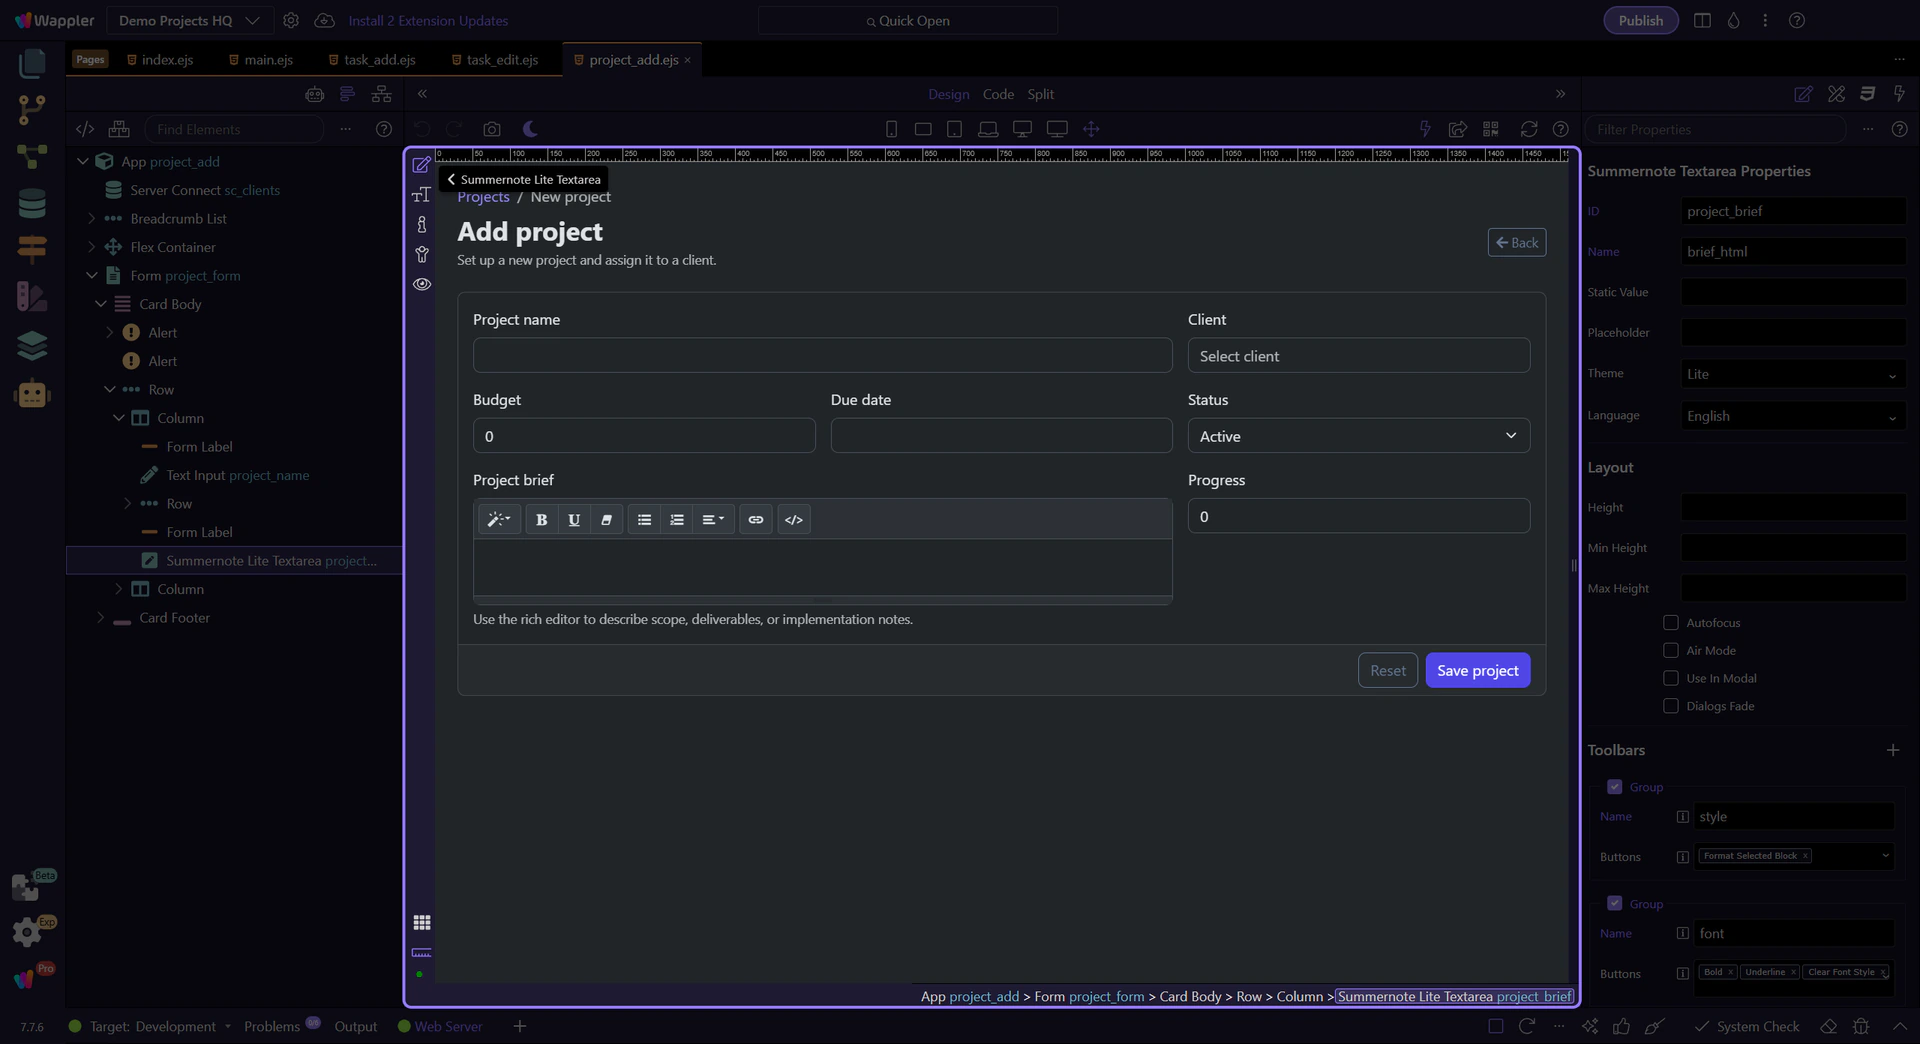
Task: Collapse the Card Body tree node
Action: (x=101, y=304)
